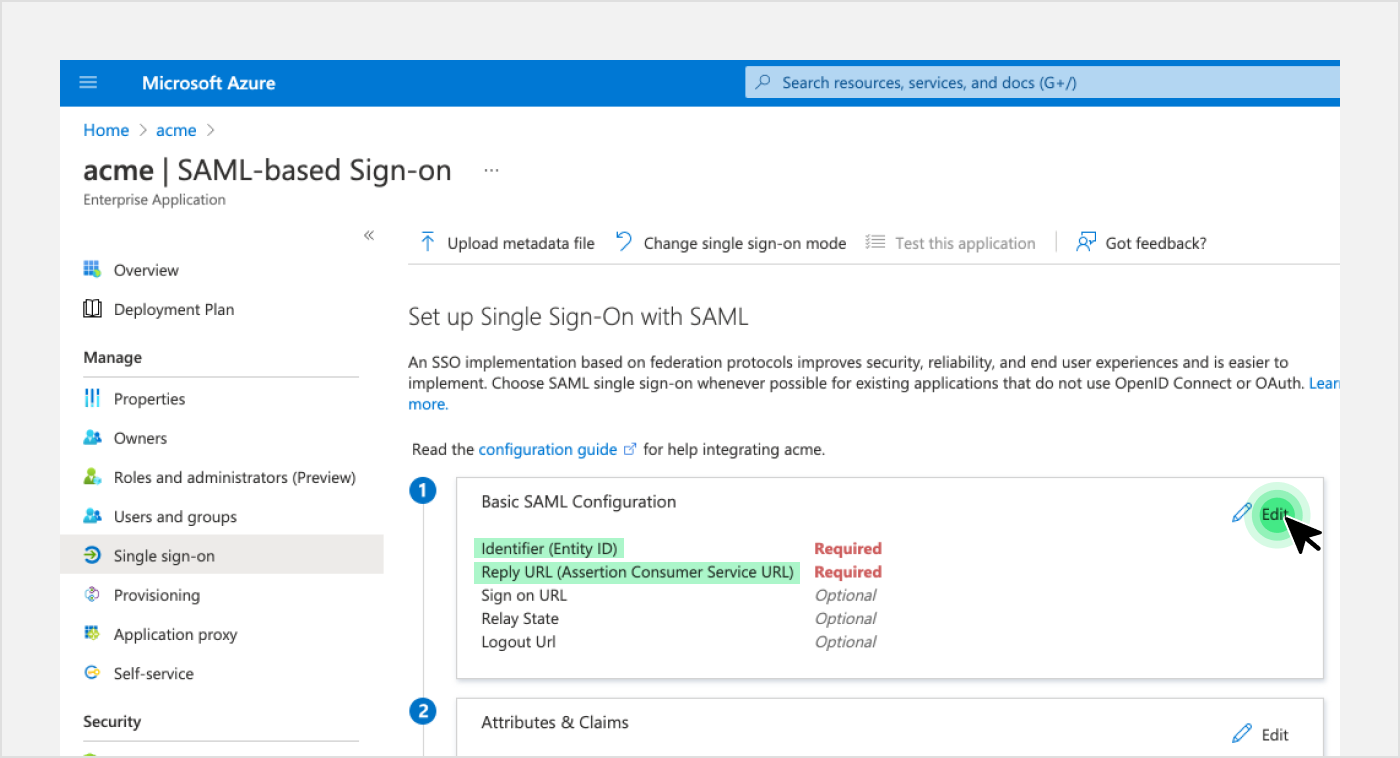This screenshot has width=1400, height=758.
Task: Open Roles and administrators (Preview)
Action: coord(234,478)
